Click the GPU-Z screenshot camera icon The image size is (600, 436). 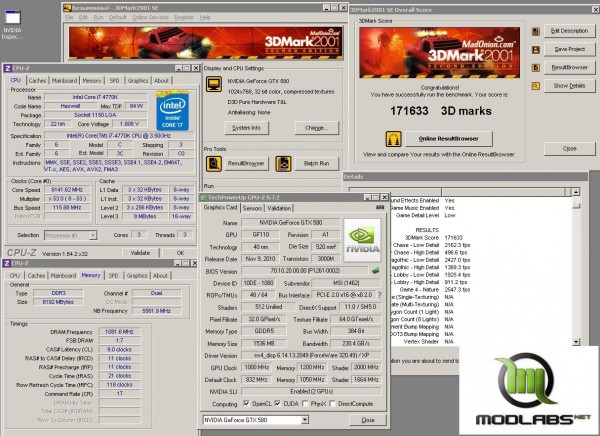coord(380,207)
